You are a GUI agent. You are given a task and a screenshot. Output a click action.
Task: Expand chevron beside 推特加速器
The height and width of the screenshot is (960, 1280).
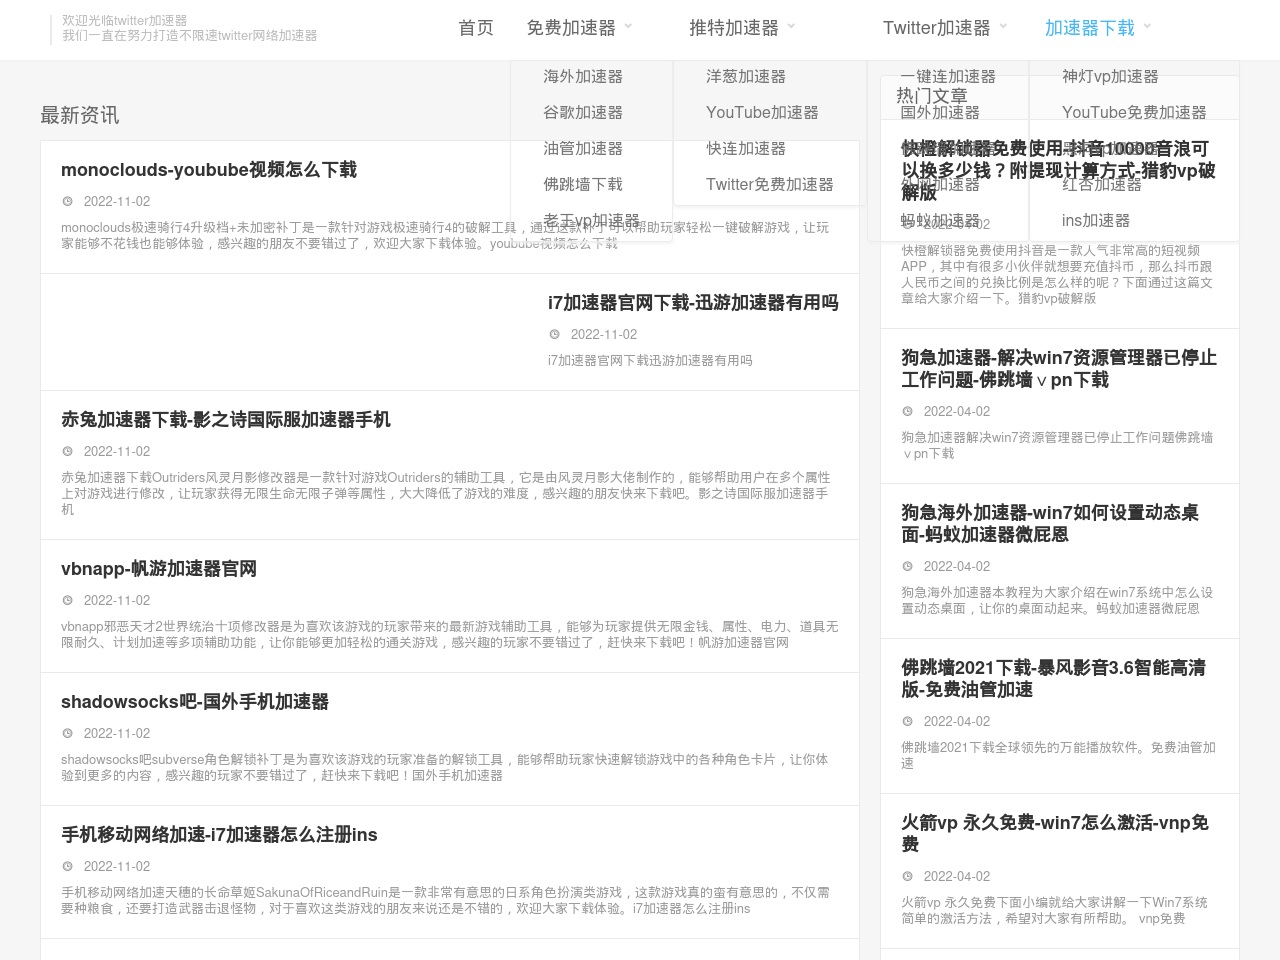[791, 27]
